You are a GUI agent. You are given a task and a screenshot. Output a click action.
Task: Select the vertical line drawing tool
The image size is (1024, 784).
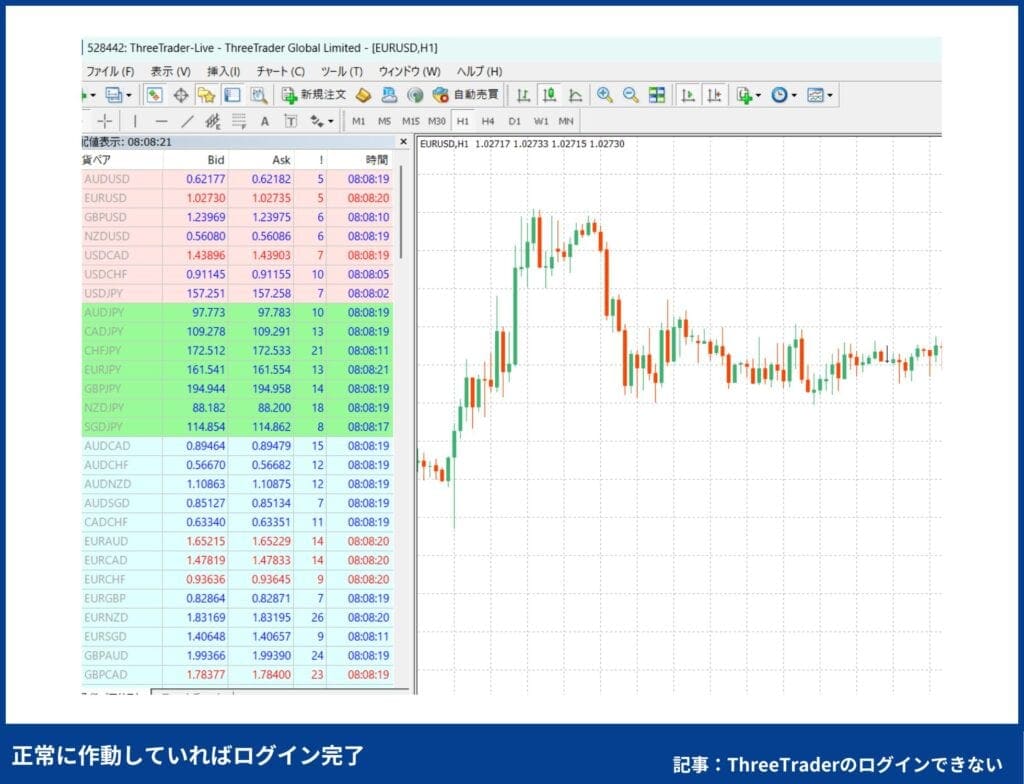pos(135,121)
